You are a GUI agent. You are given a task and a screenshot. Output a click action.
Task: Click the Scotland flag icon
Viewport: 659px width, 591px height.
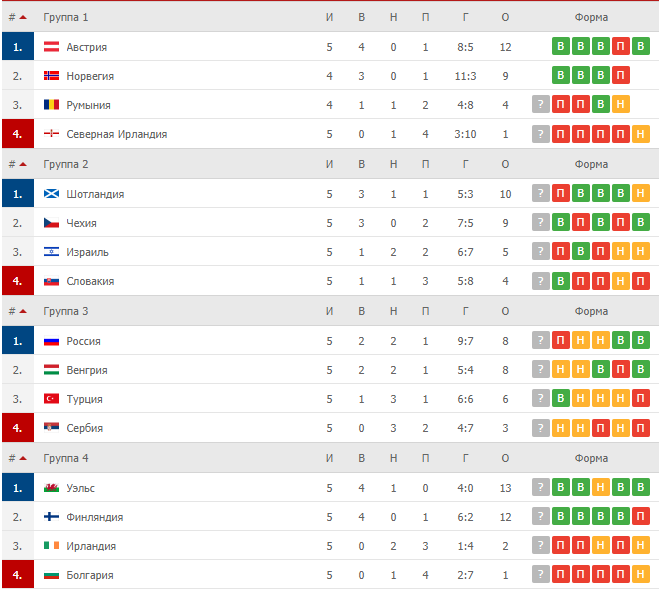click(51, 194)
